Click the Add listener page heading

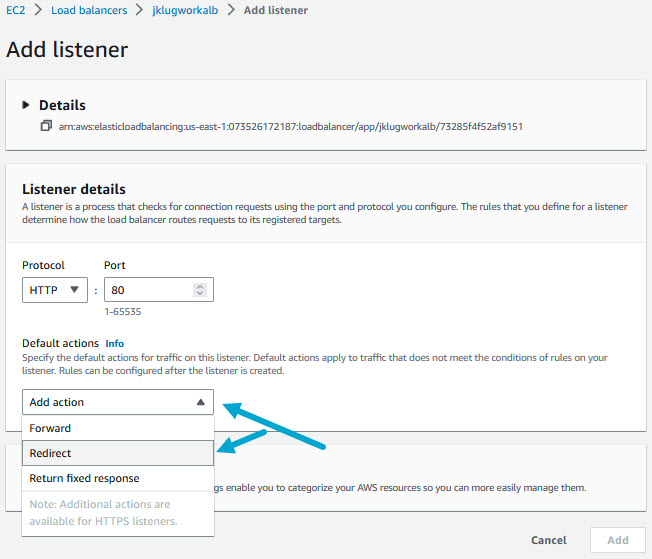(x=67, y=49)
